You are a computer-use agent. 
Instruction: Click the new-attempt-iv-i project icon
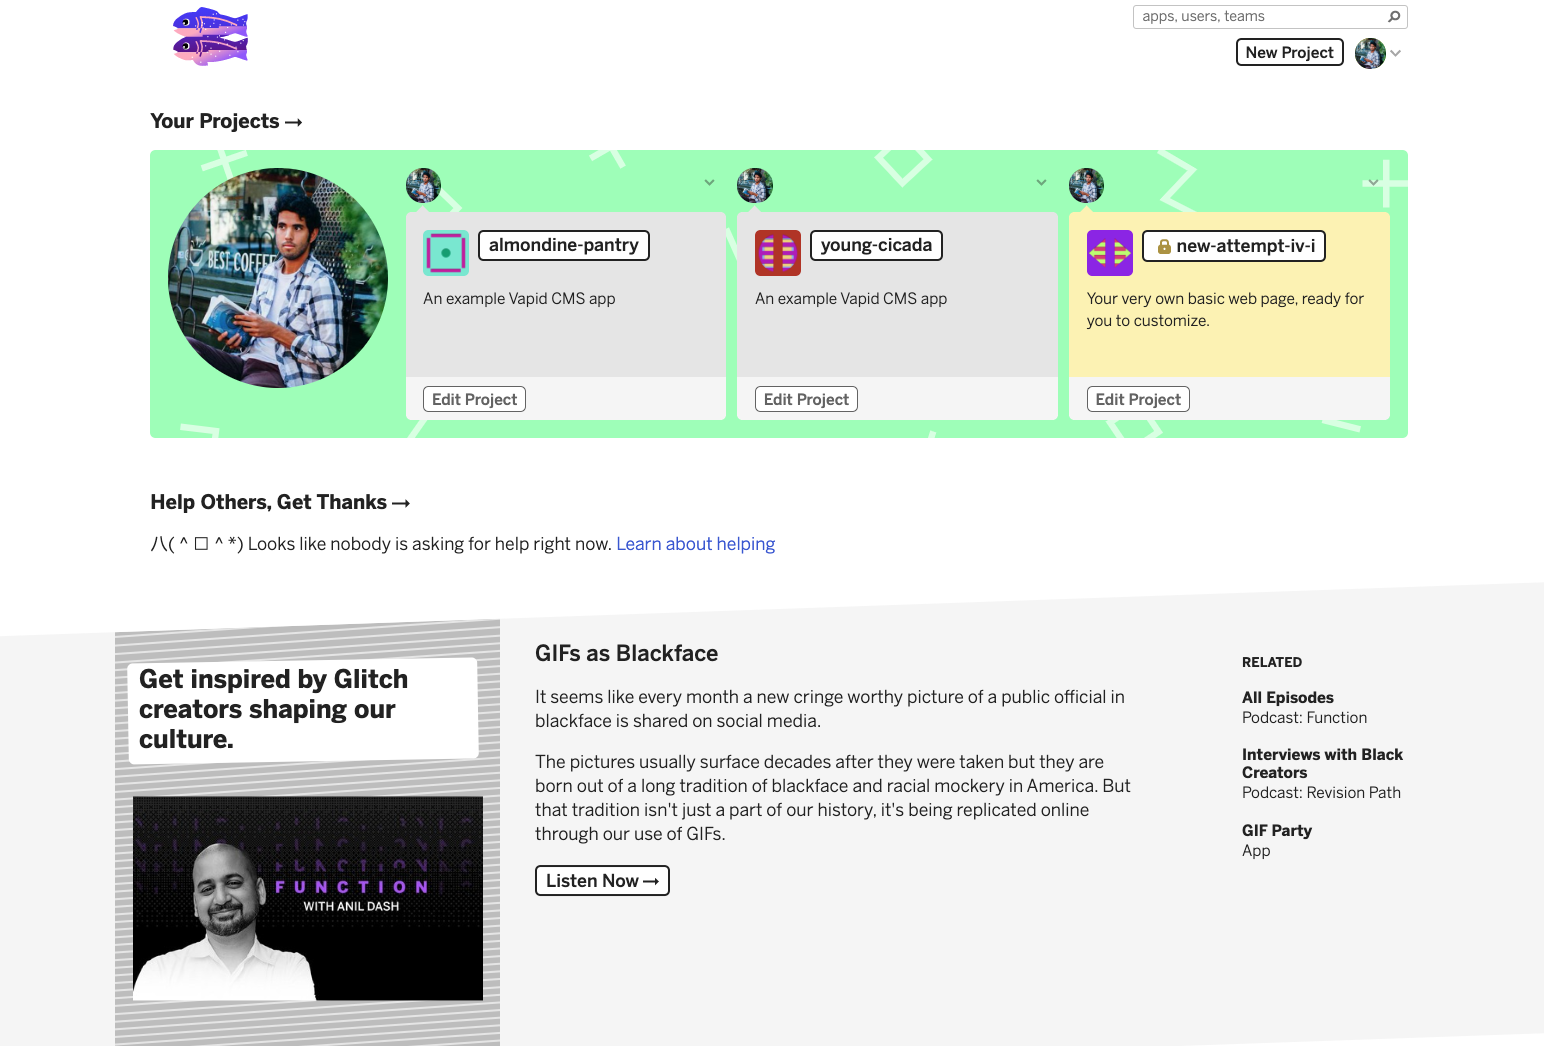[1110, 253]
